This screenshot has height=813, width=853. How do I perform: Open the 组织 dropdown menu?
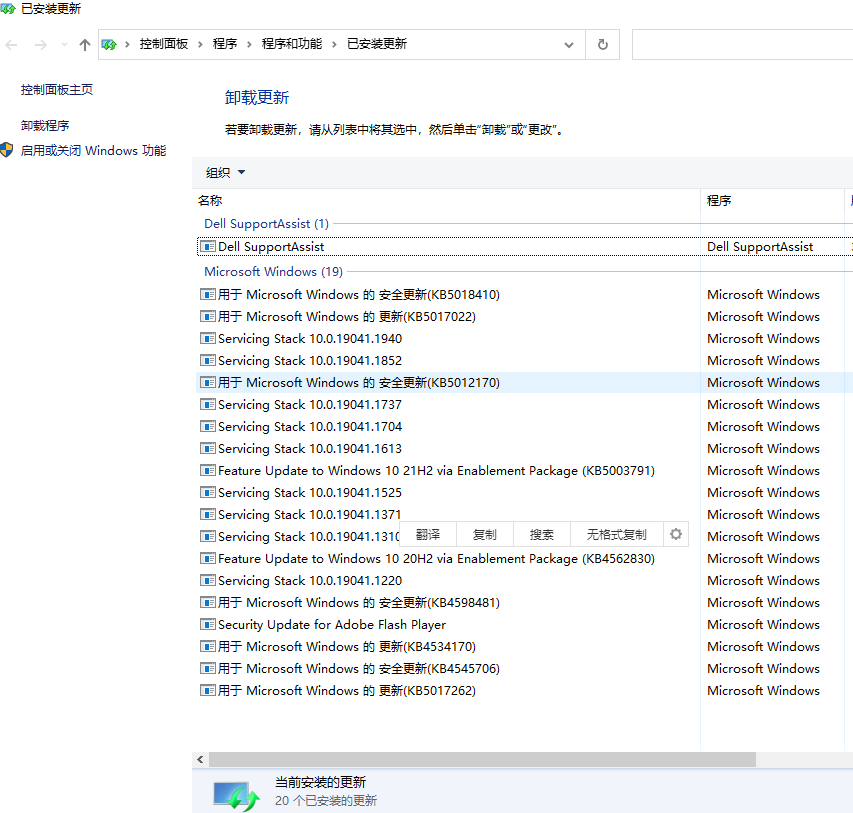tap(225, 173)
